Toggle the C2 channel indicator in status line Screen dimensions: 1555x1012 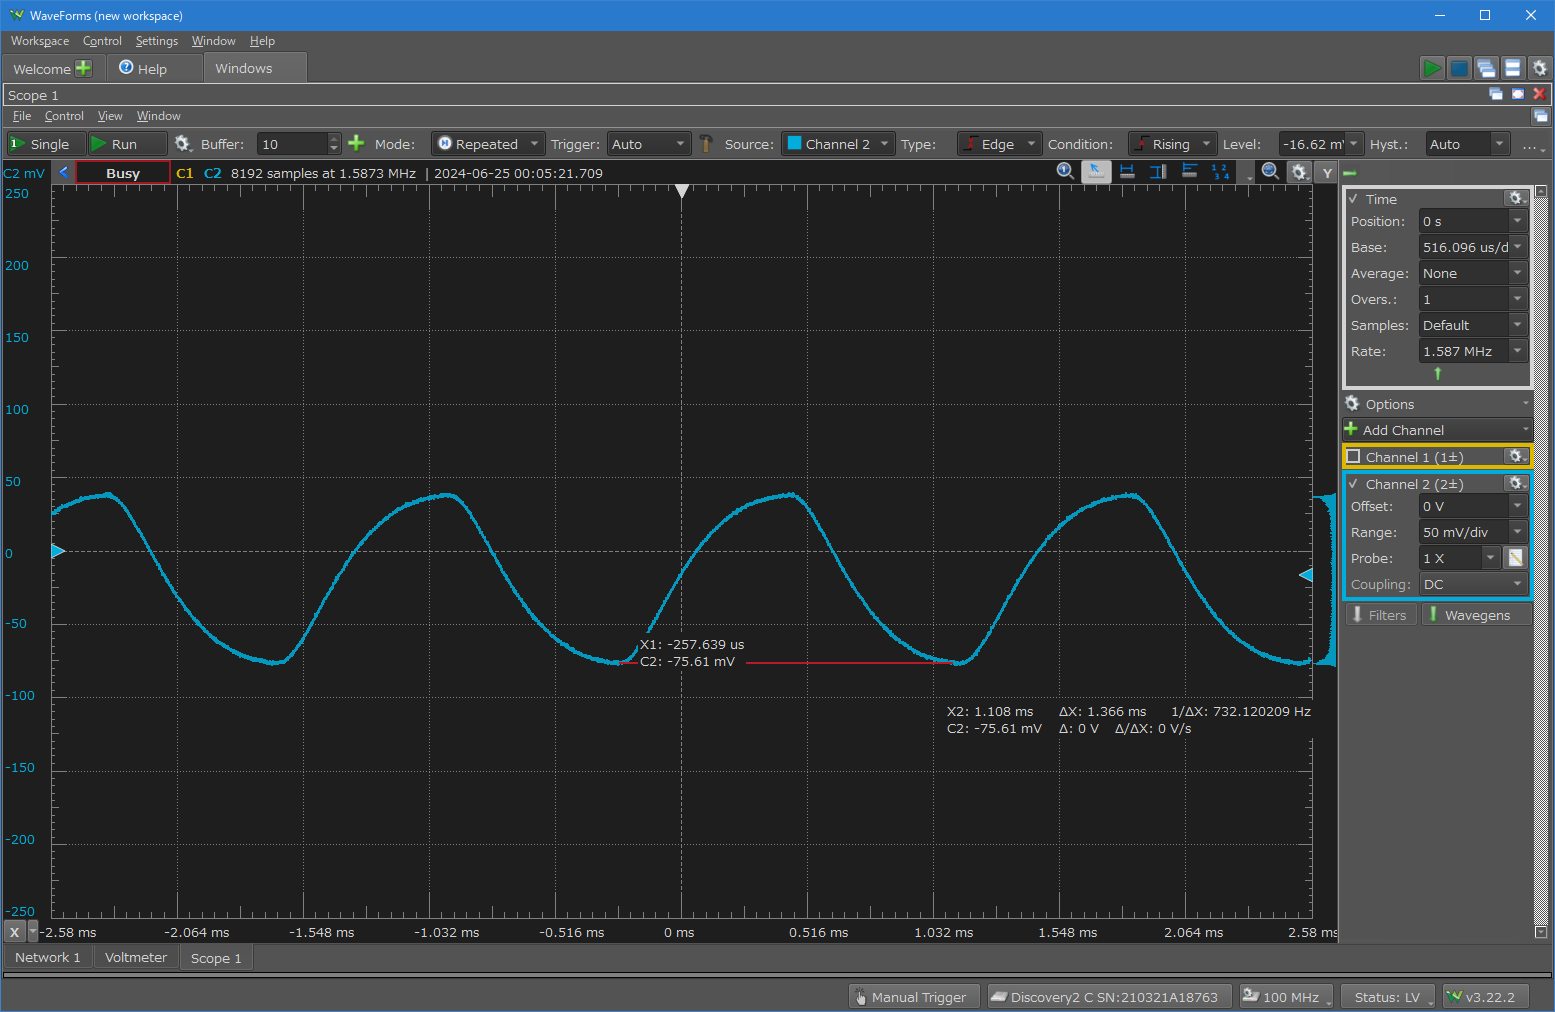pyautogui.click(x=213, y=173)
